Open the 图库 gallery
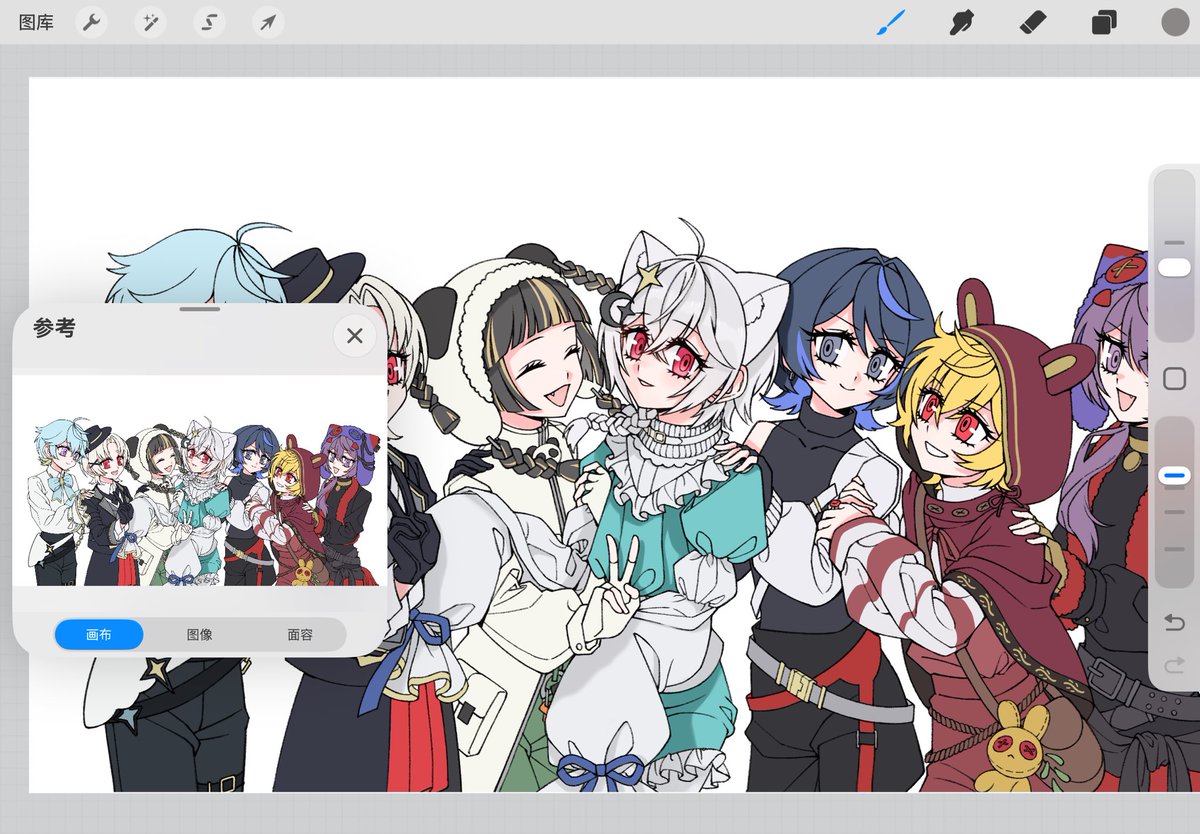Image resolution: width=1200 pixels, height=834 pixels. point(36,22)
